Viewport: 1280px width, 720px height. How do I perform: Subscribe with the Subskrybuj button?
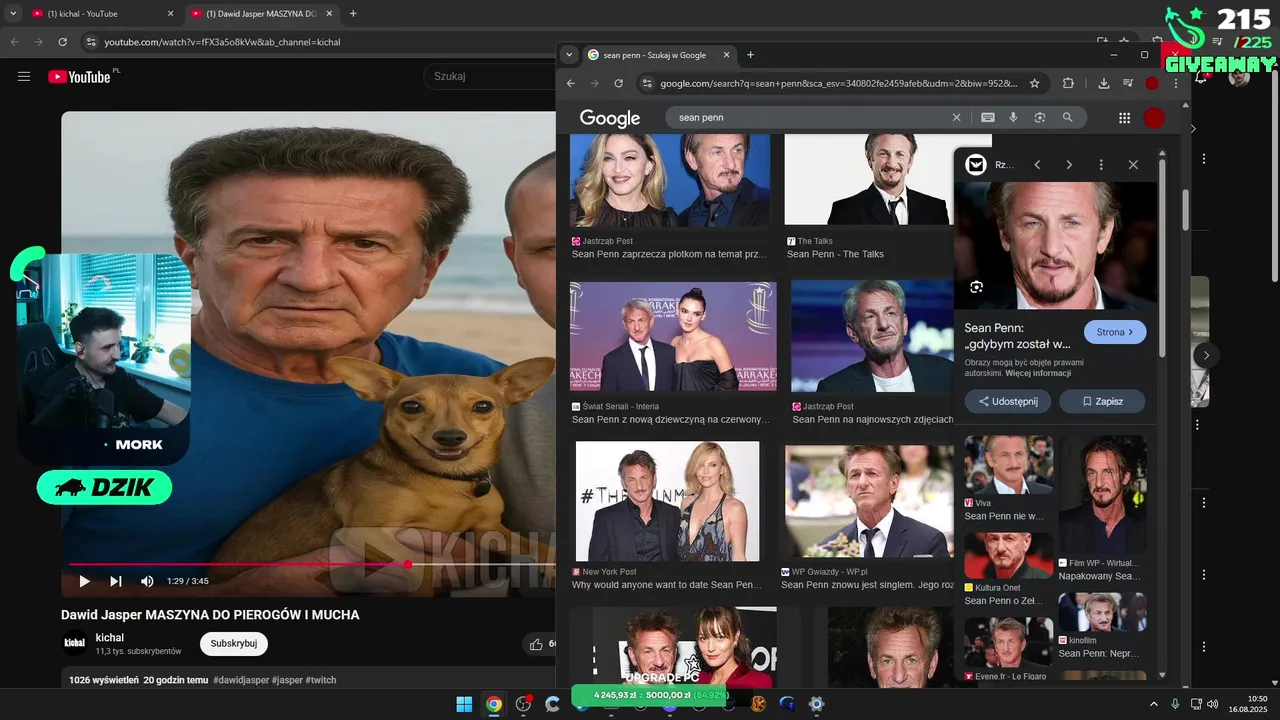(234, 643)
